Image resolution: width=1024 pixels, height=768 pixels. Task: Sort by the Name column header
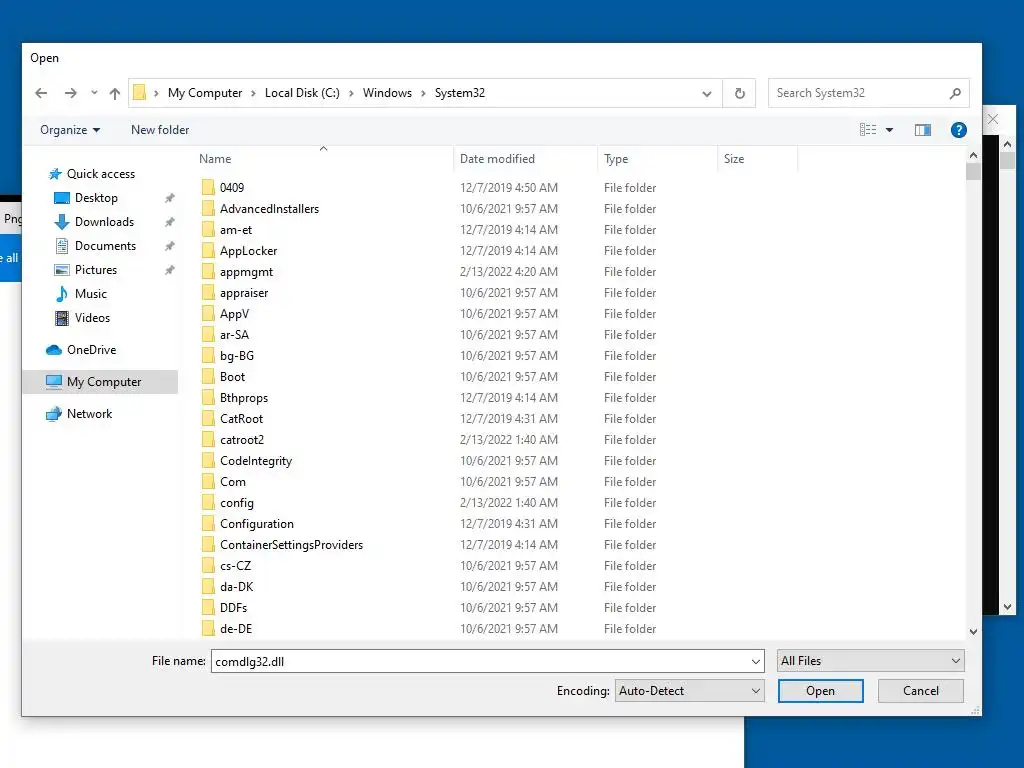pyautogui.click(x=215, y=159)
